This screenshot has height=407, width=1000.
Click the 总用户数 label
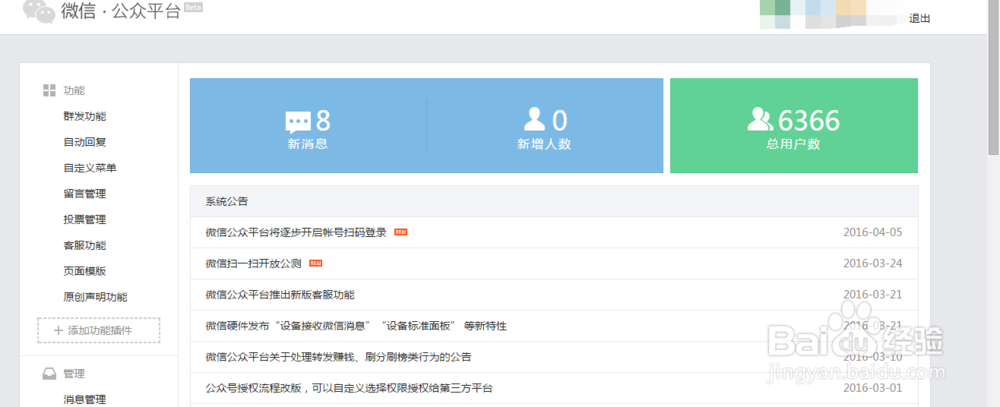point(793,144)
